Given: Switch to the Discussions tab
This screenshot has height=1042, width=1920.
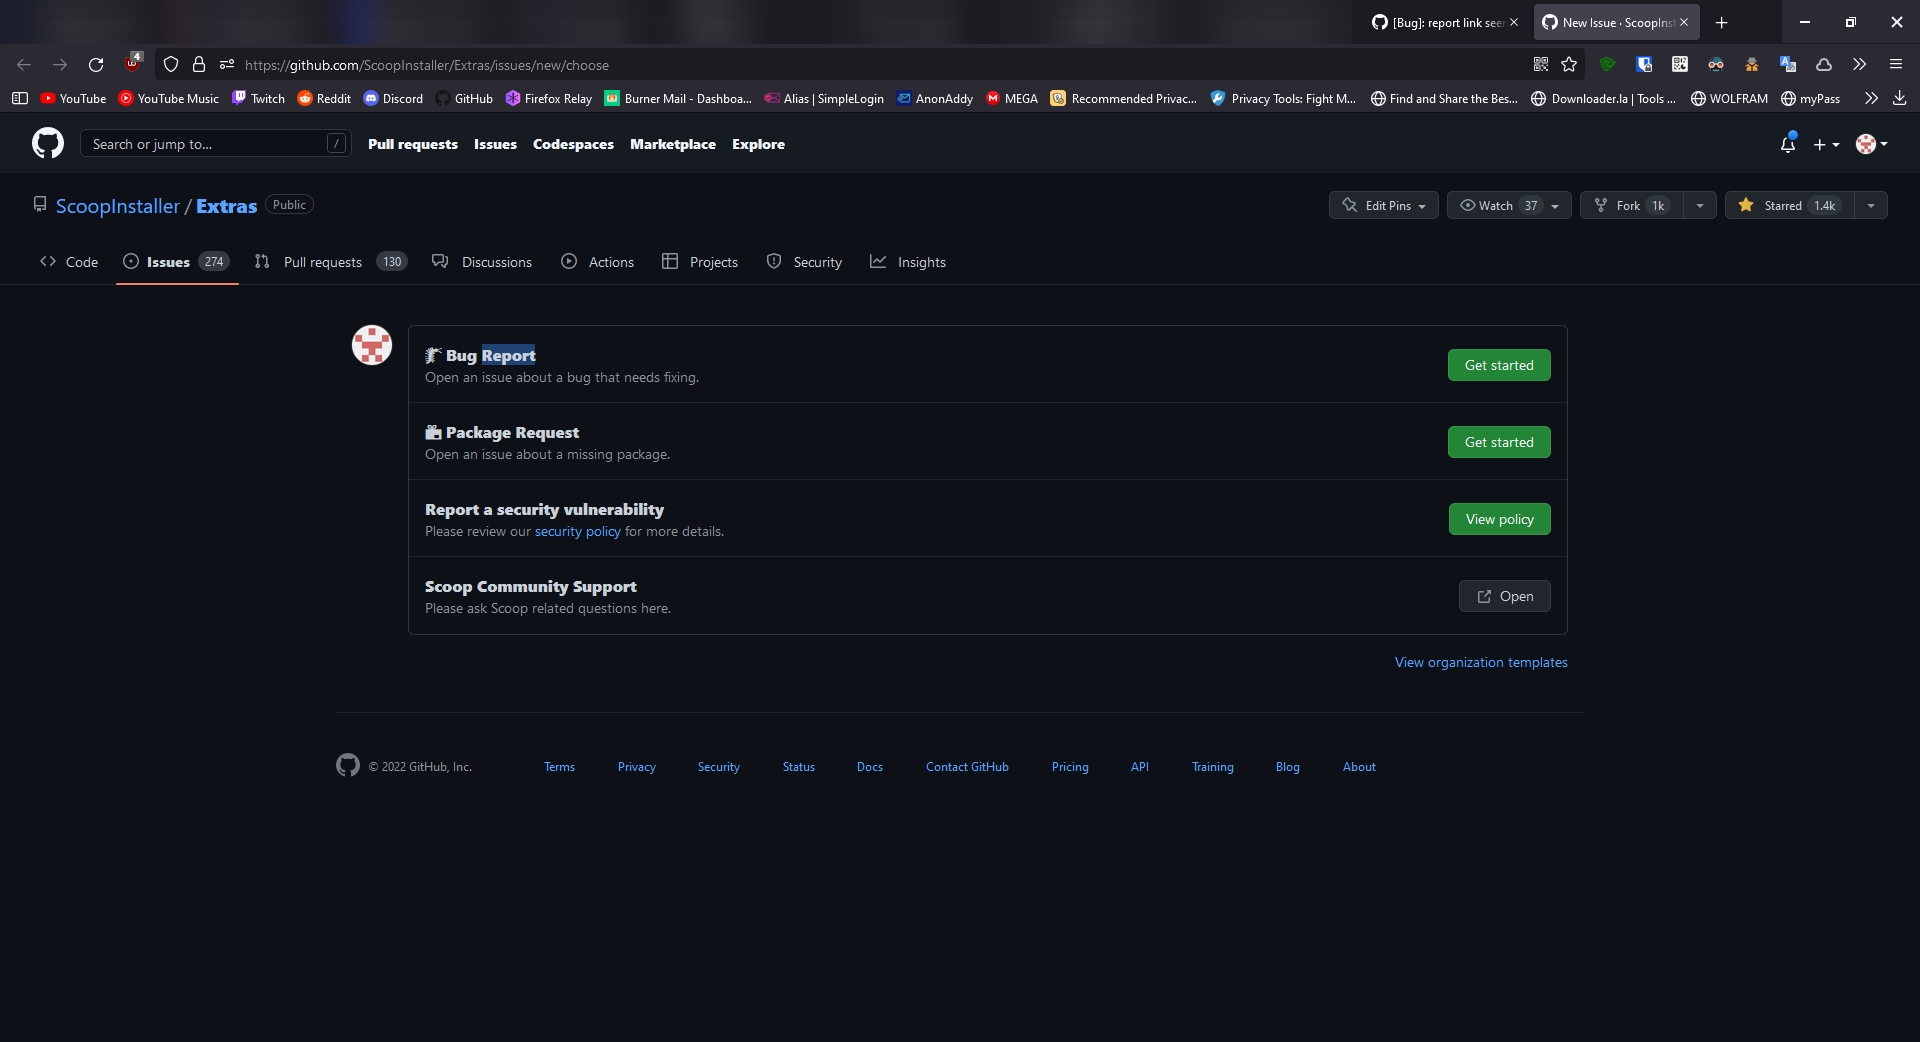Looking at the screenshot, I should 495,262.
